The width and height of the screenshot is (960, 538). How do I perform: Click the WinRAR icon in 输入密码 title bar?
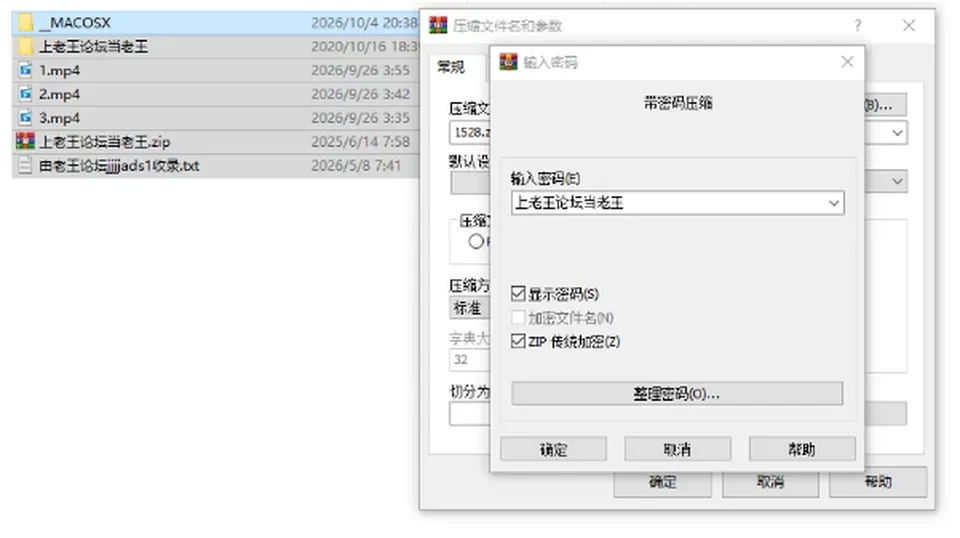[508, 62]
